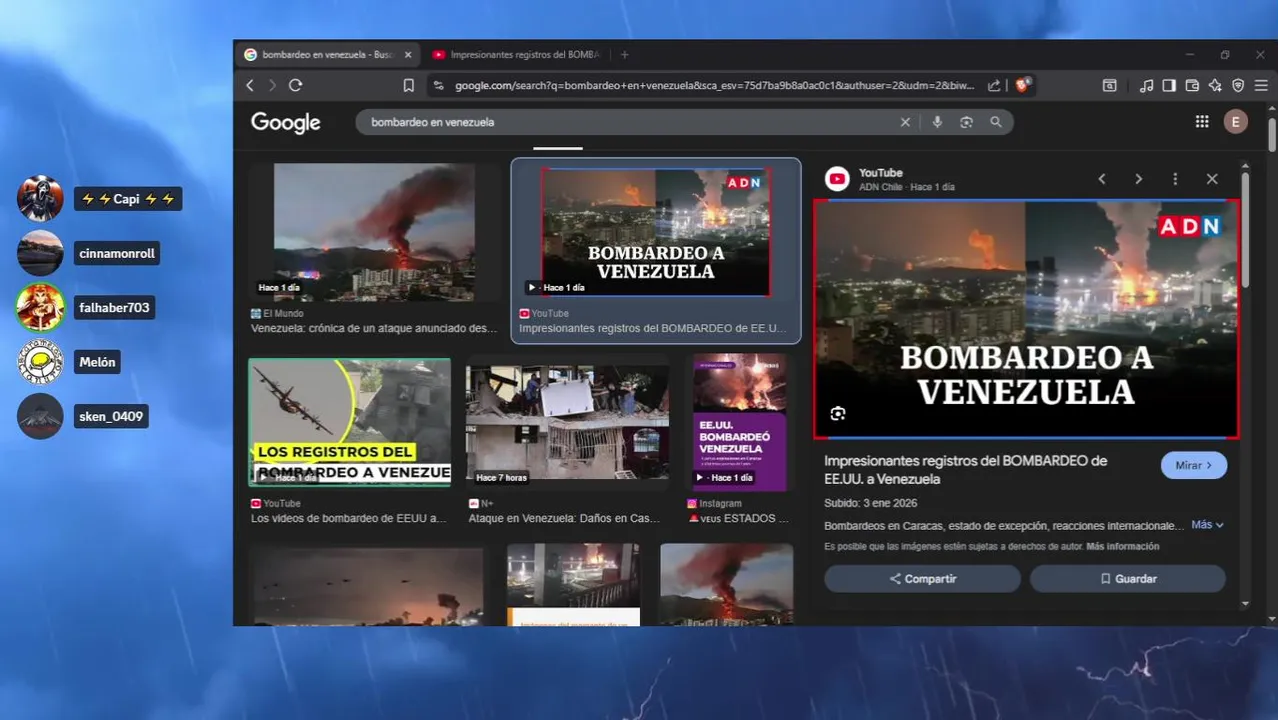This screenshot has width=1278, height=720.
Task: Toggle the browser sidebar panel icon
Action: click(1169, 86)
